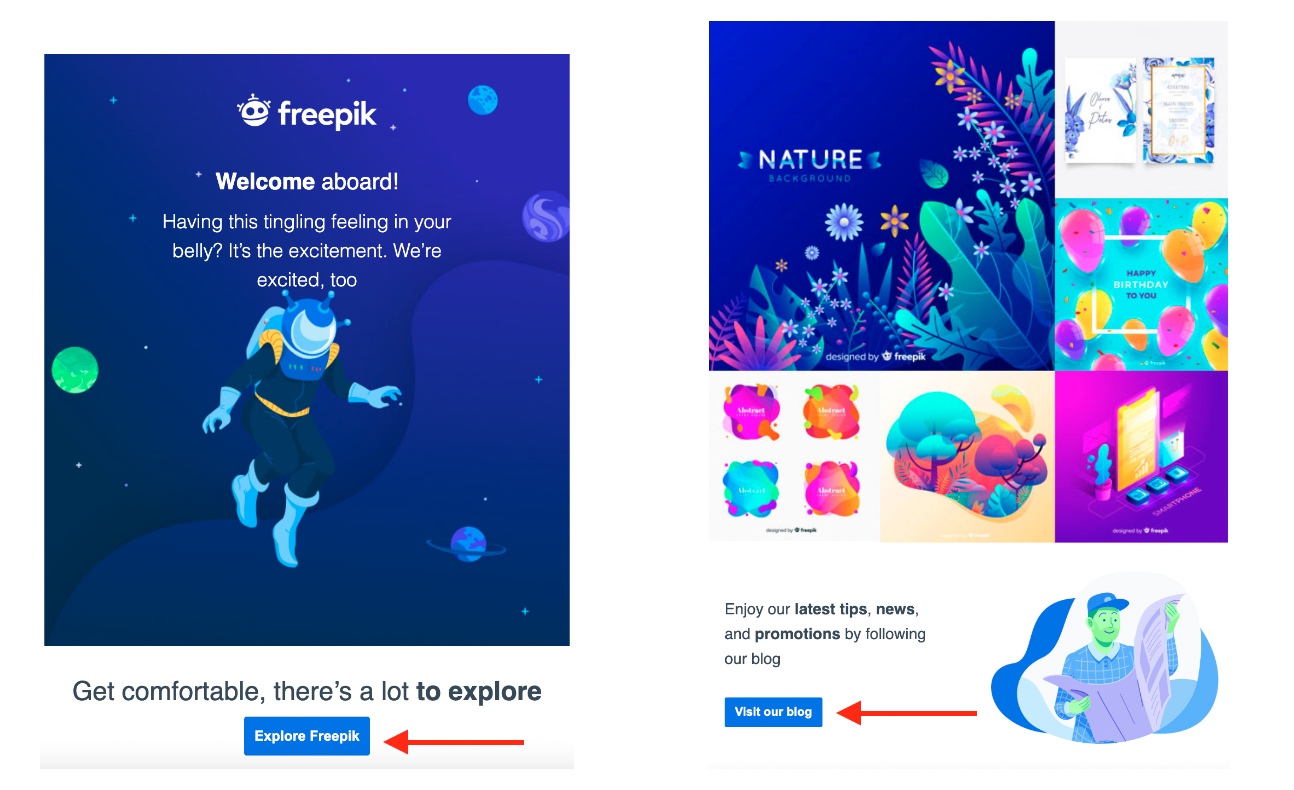Viewport: 1294px width, 790px height.
Task: Click the 'to explore' headline text
Action: pyautogui.click(x=479, y=691)
